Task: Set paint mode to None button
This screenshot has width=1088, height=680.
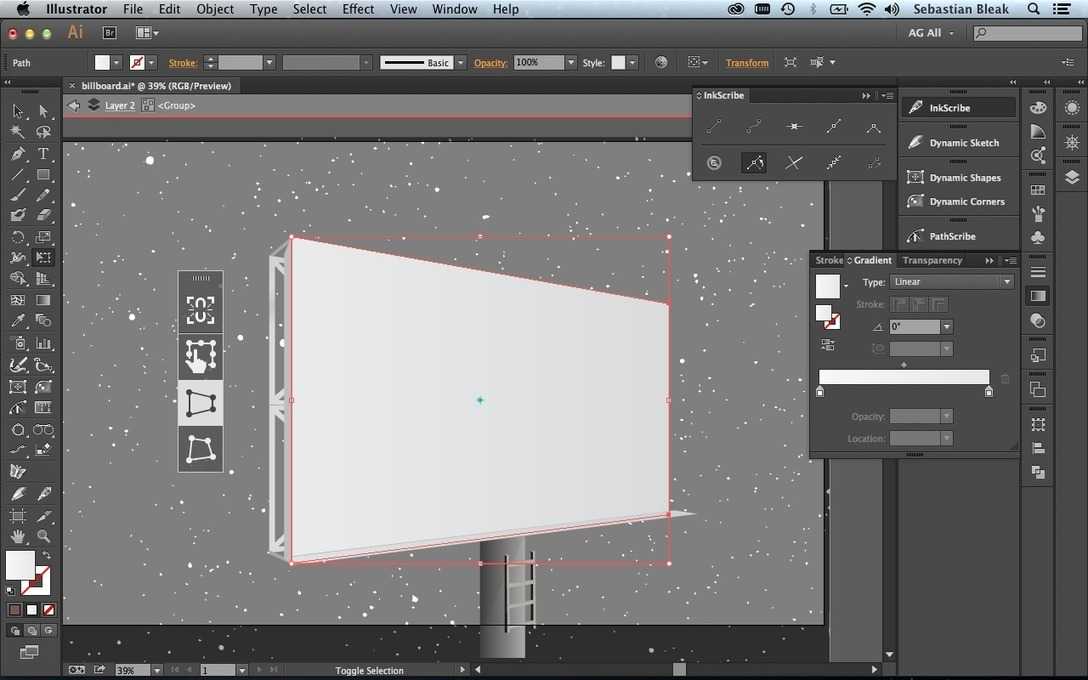Action: [x=49, y=610]
